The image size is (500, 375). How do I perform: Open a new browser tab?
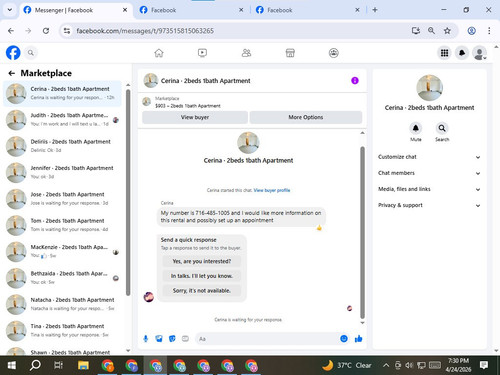click(x=375, y=10)
